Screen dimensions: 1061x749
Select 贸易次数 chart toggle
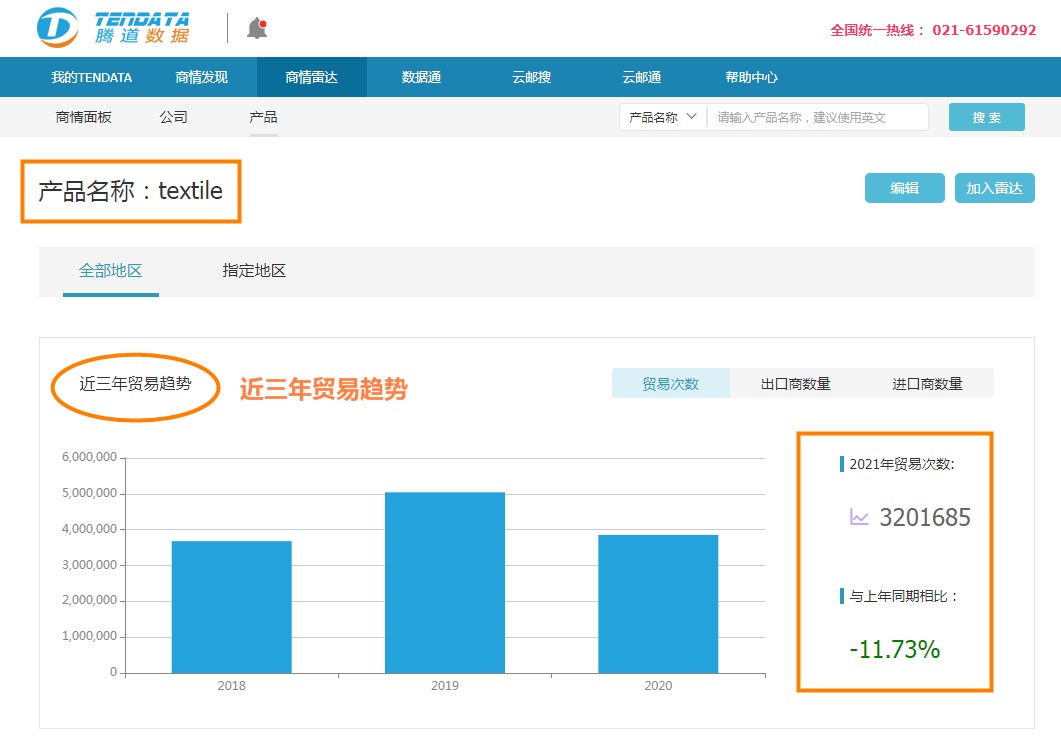pos(671,384)
